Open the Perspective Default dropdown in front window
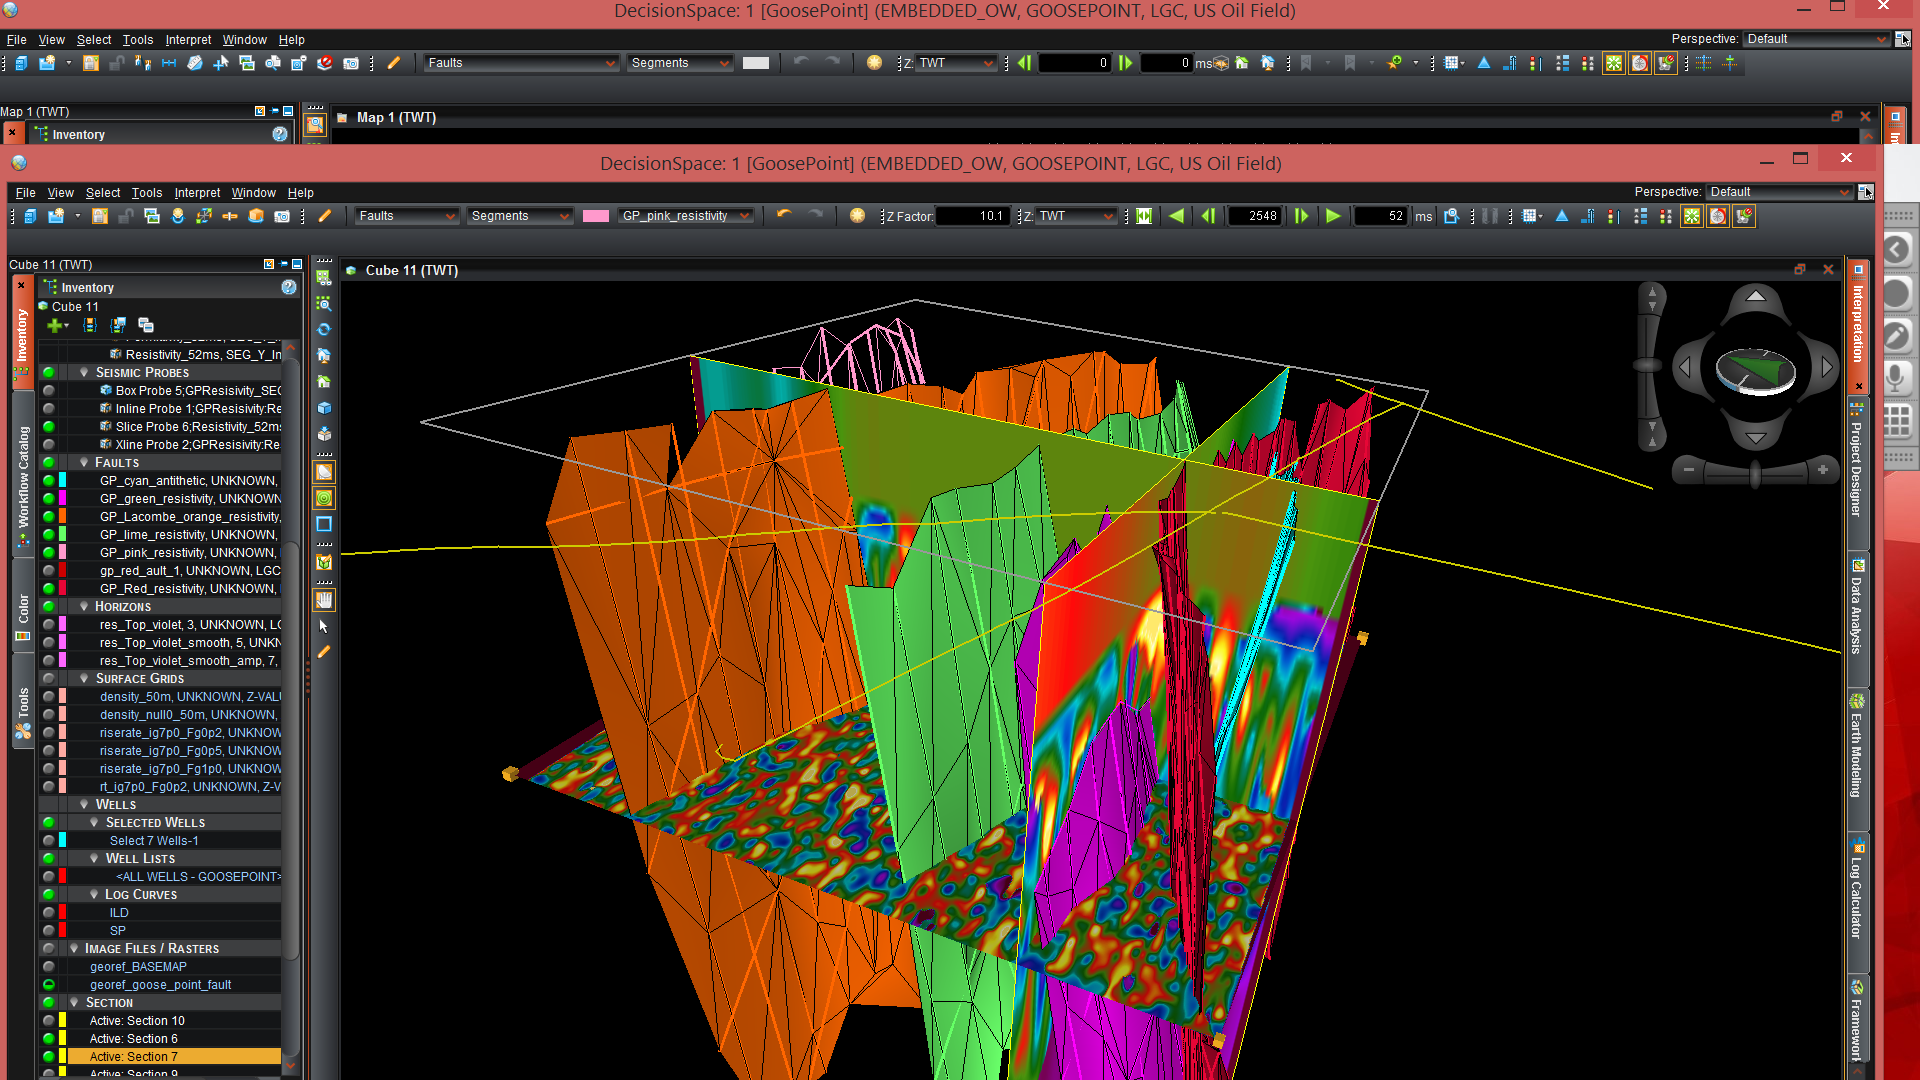This screenshot has height=1080, width=1920. (x=1780, y=192)
